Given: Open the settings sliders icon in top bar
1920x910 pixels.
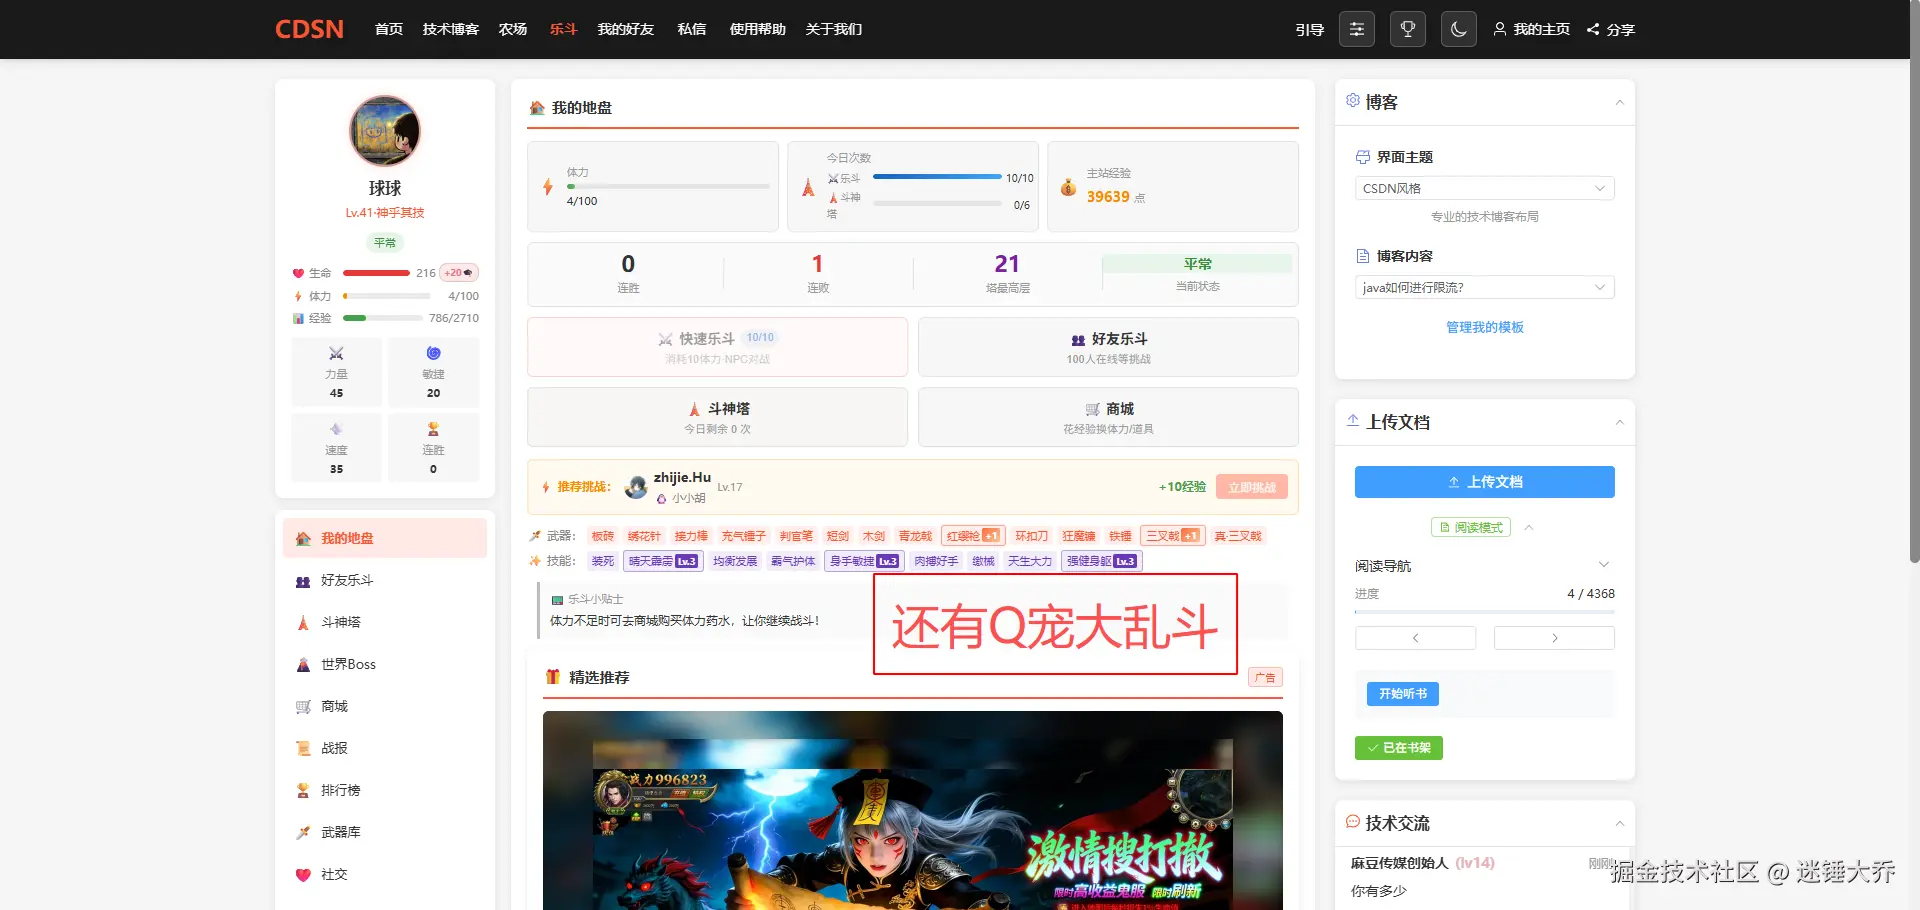Looking at the screenshot, I should pos(1357,29).
